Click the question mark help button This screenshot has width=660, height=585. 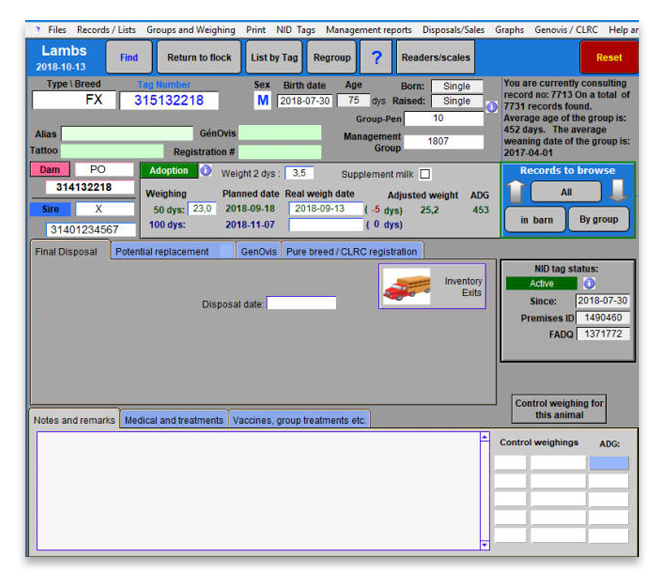(376, 58)
